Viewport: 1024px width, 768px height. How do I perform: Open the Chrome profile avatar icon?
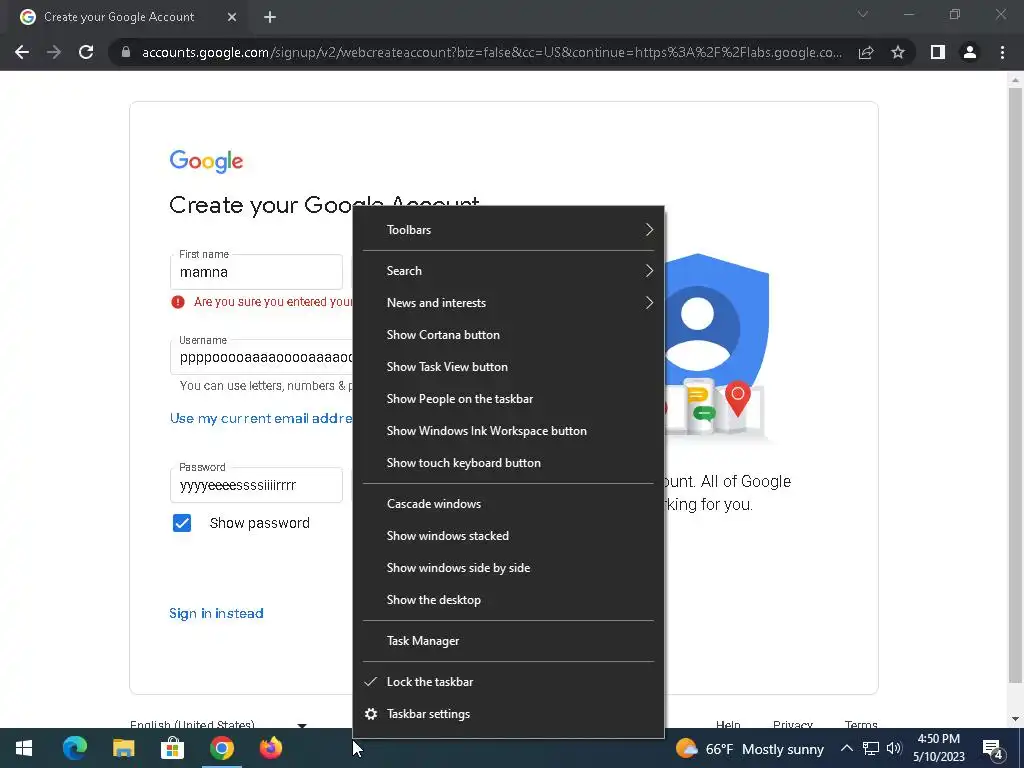pyautogui.click(x=970, y=52)
